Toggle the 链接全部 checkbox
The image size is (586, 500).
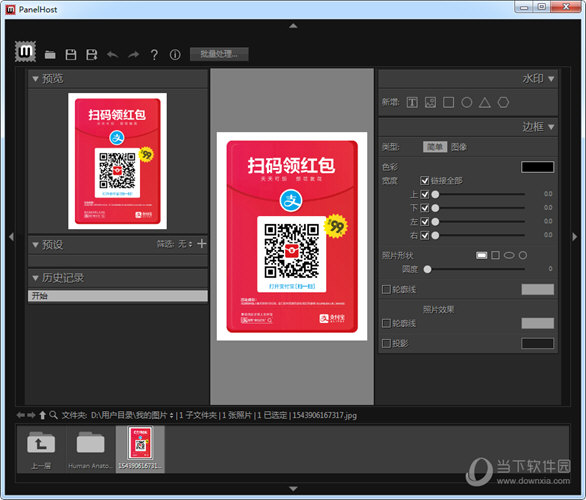pos(425,181)
